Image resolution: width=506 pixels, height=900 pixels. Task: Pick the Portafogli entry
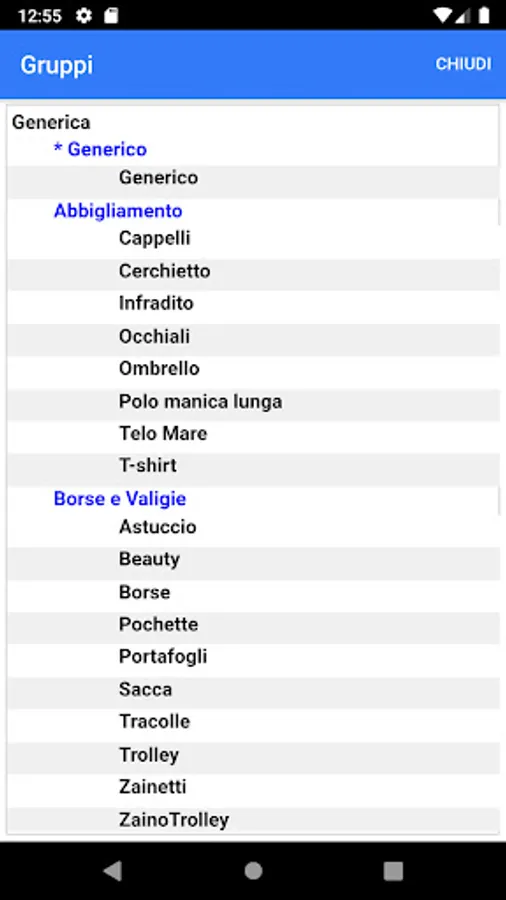253,657
